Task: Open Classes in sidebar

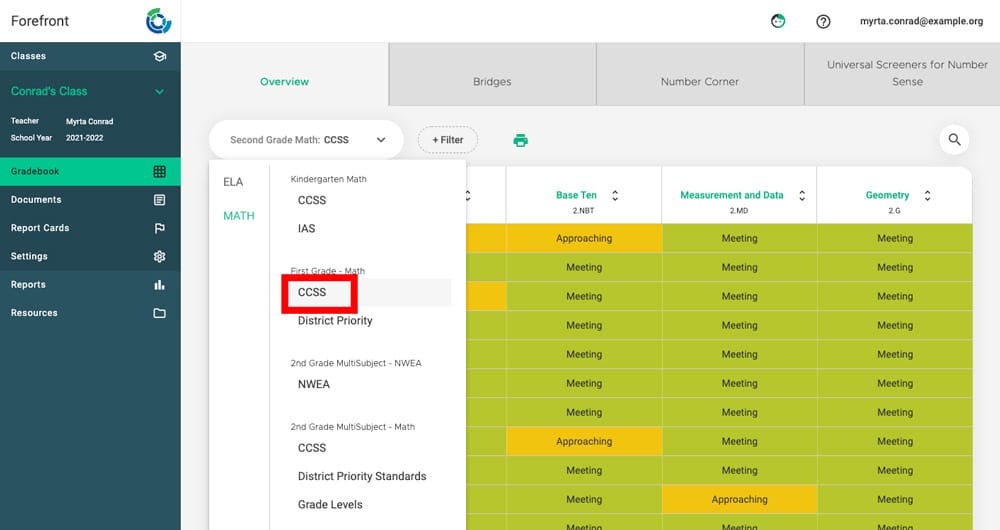Action: click(90, 56)
